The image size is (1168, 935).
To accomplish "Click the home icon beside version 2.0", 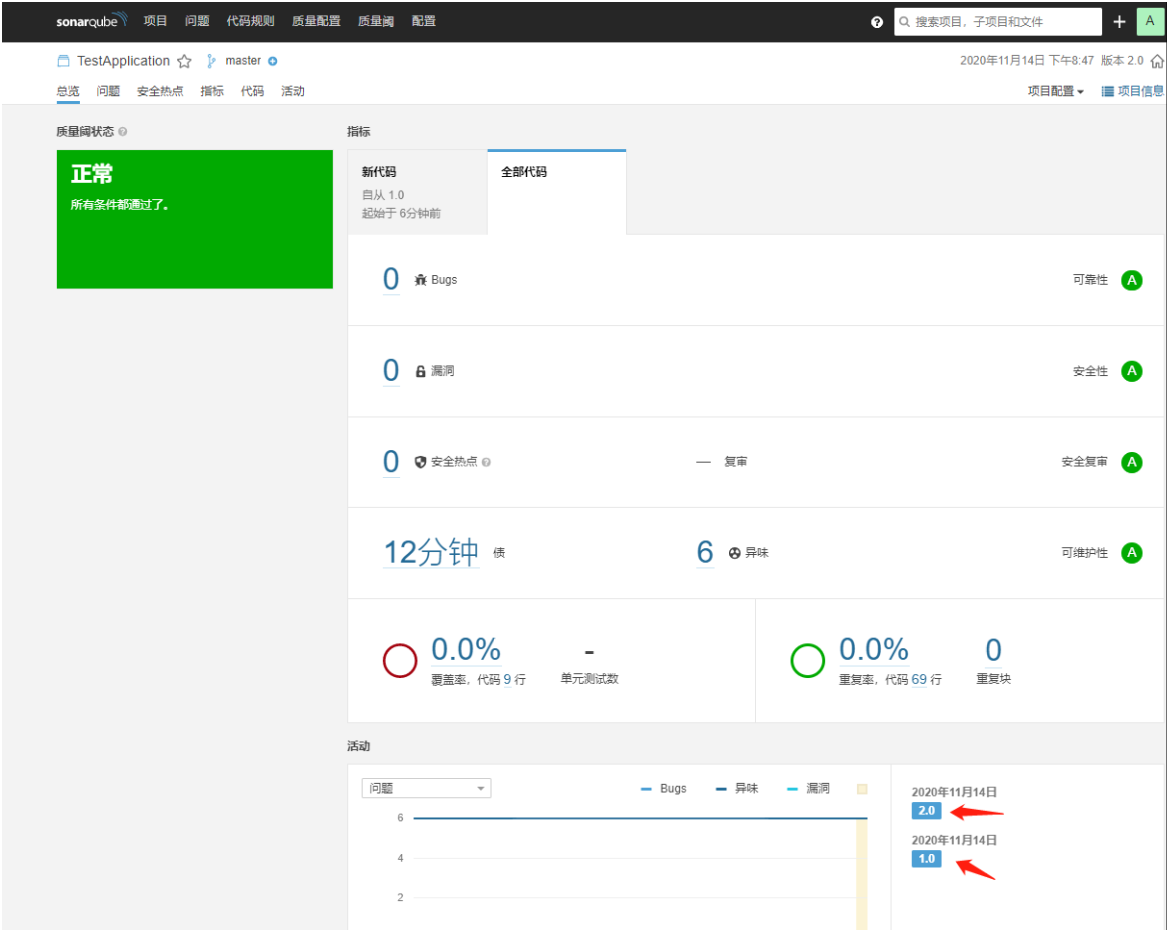I will click(x=1158, y=61).
